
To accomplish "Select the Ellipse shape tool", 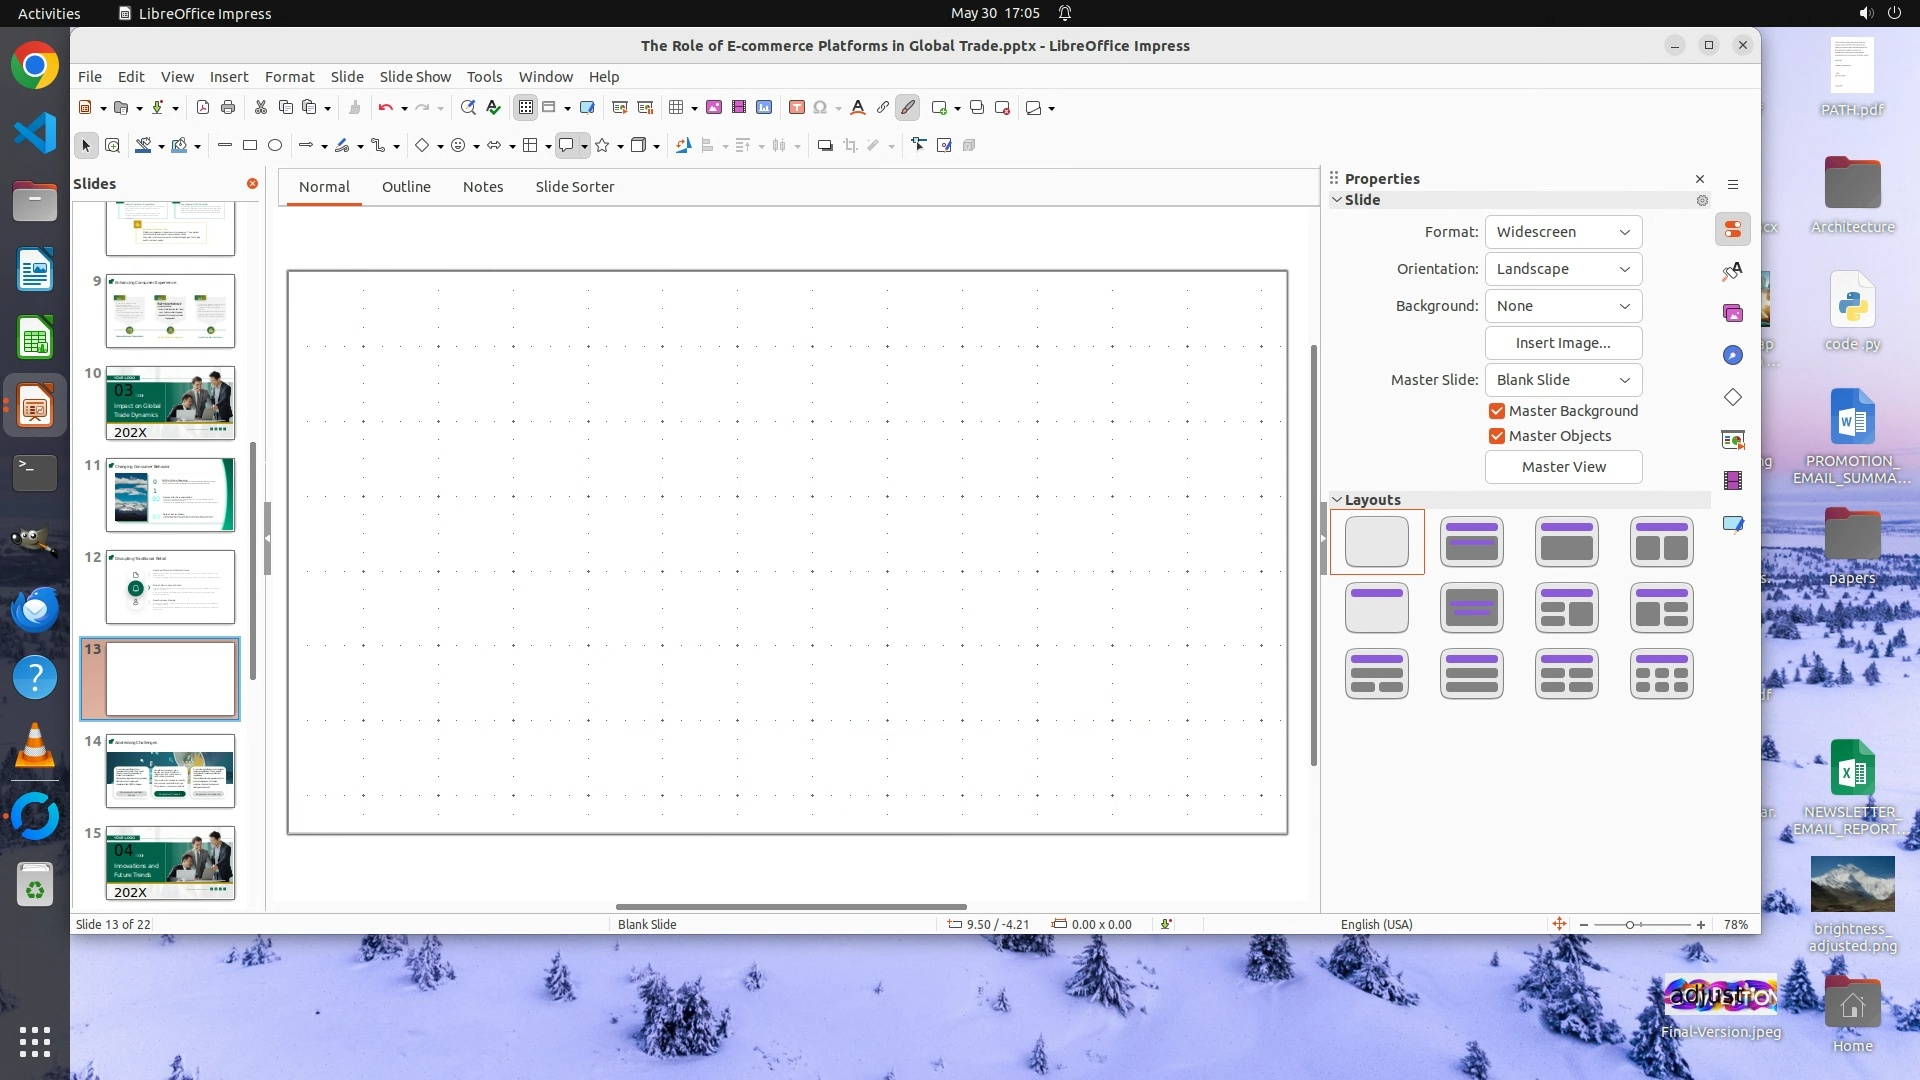I will tap(275, 146).
